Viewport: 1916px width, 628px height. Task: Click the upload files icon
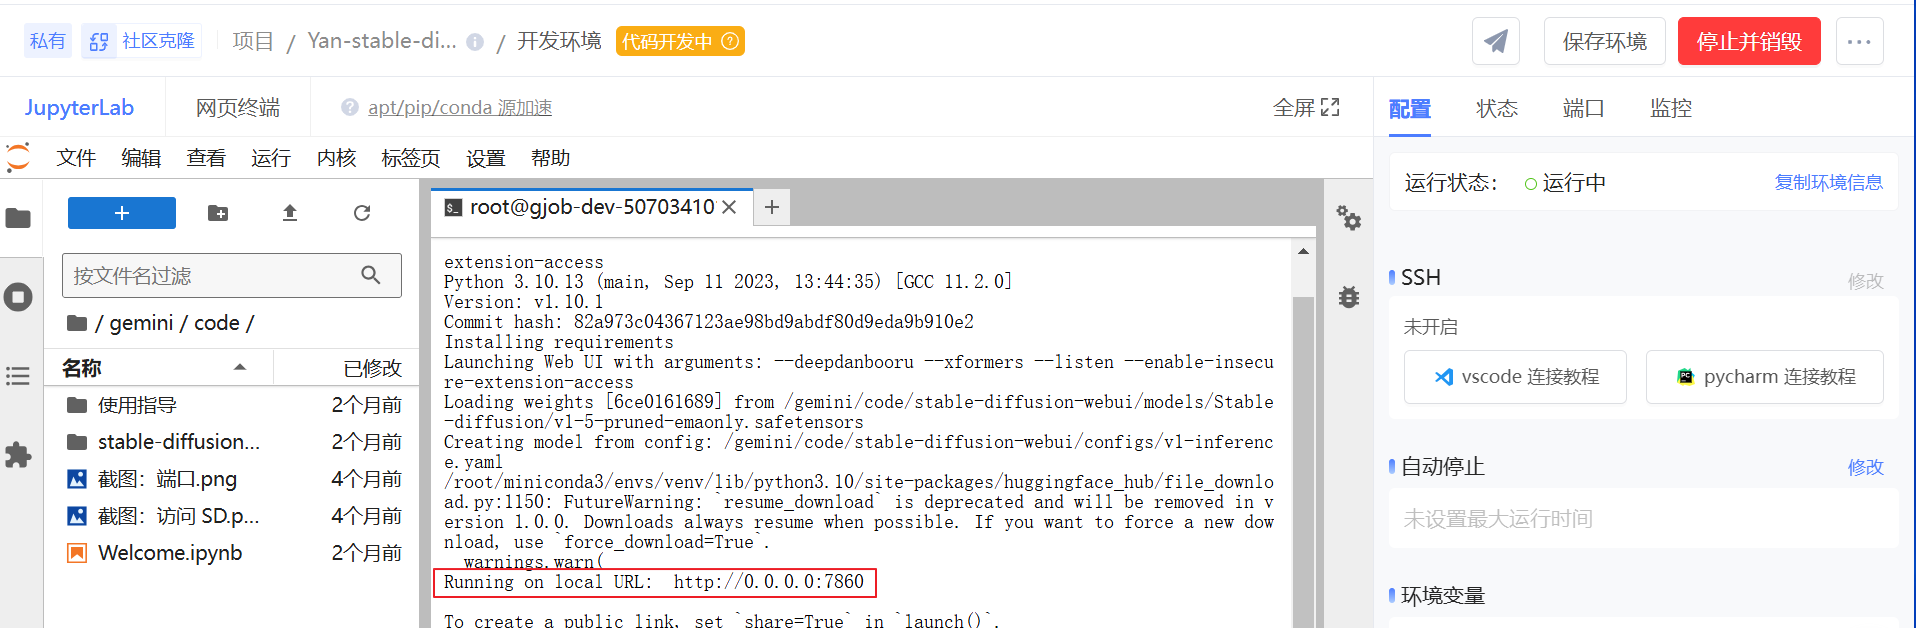290,213
